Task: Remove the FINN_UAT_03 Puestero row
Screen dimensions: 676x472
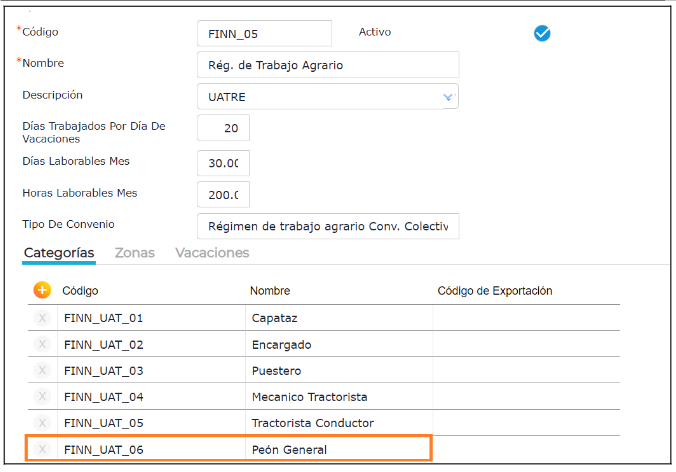Action: click(42, 371)
